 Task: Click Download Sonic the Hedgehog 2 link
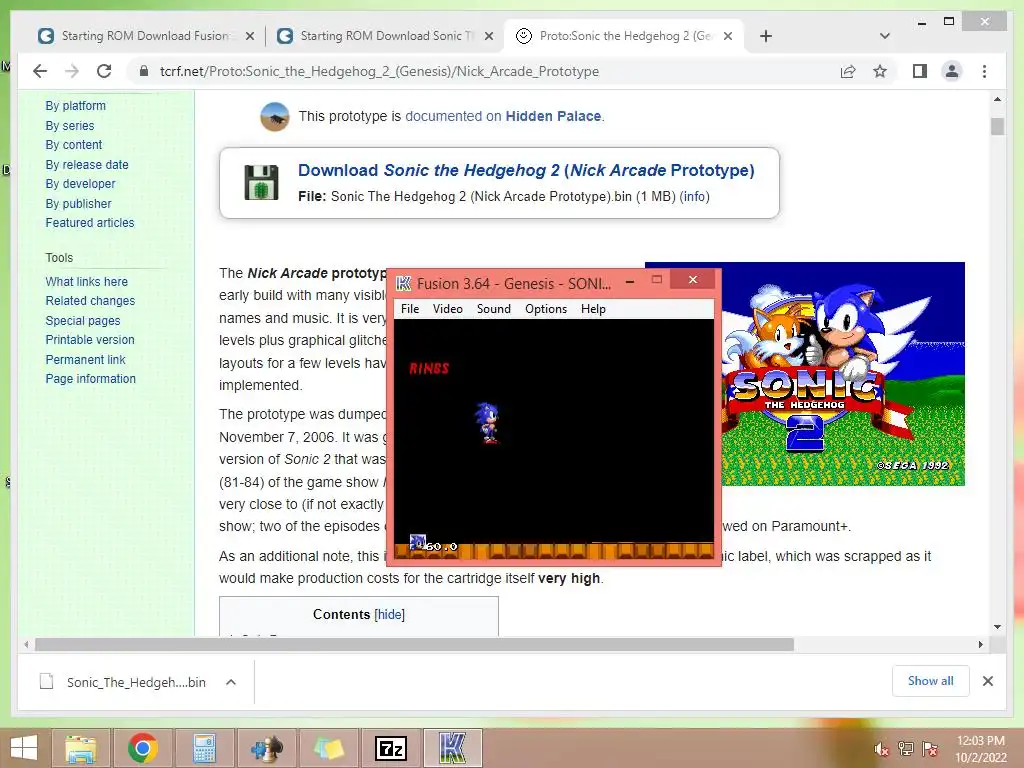[526, 170]
